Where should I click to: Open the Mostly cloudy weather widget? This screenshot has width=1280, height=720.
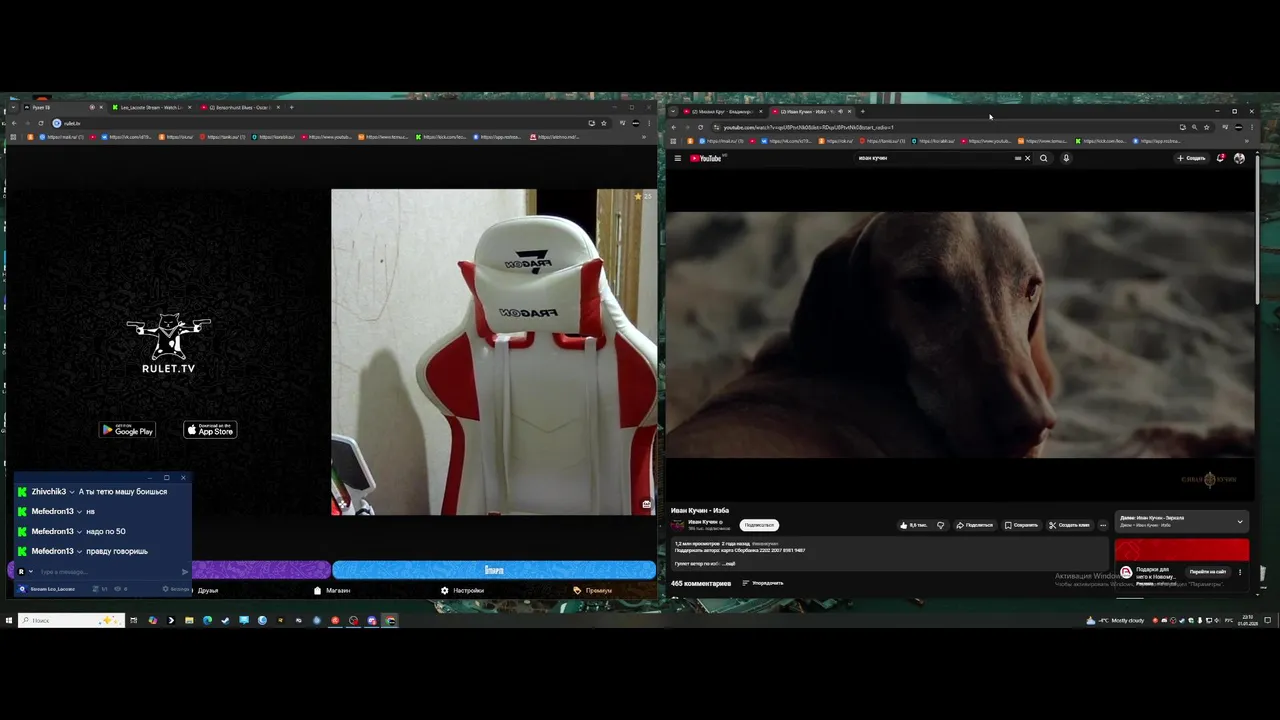[1115, 620]
